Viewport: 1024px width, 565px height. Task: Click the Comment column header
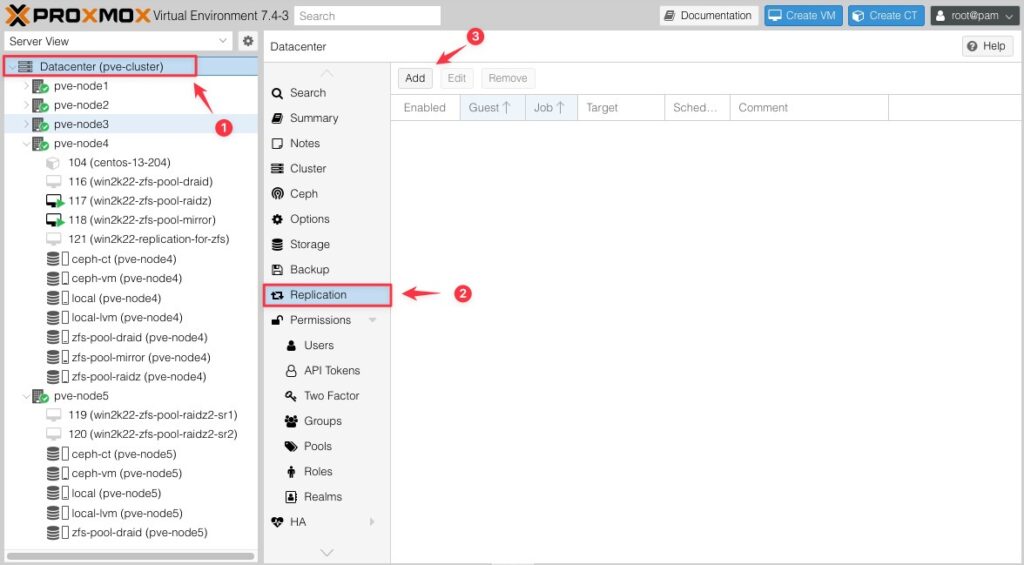pyautogui.click(x=809, y=108)
